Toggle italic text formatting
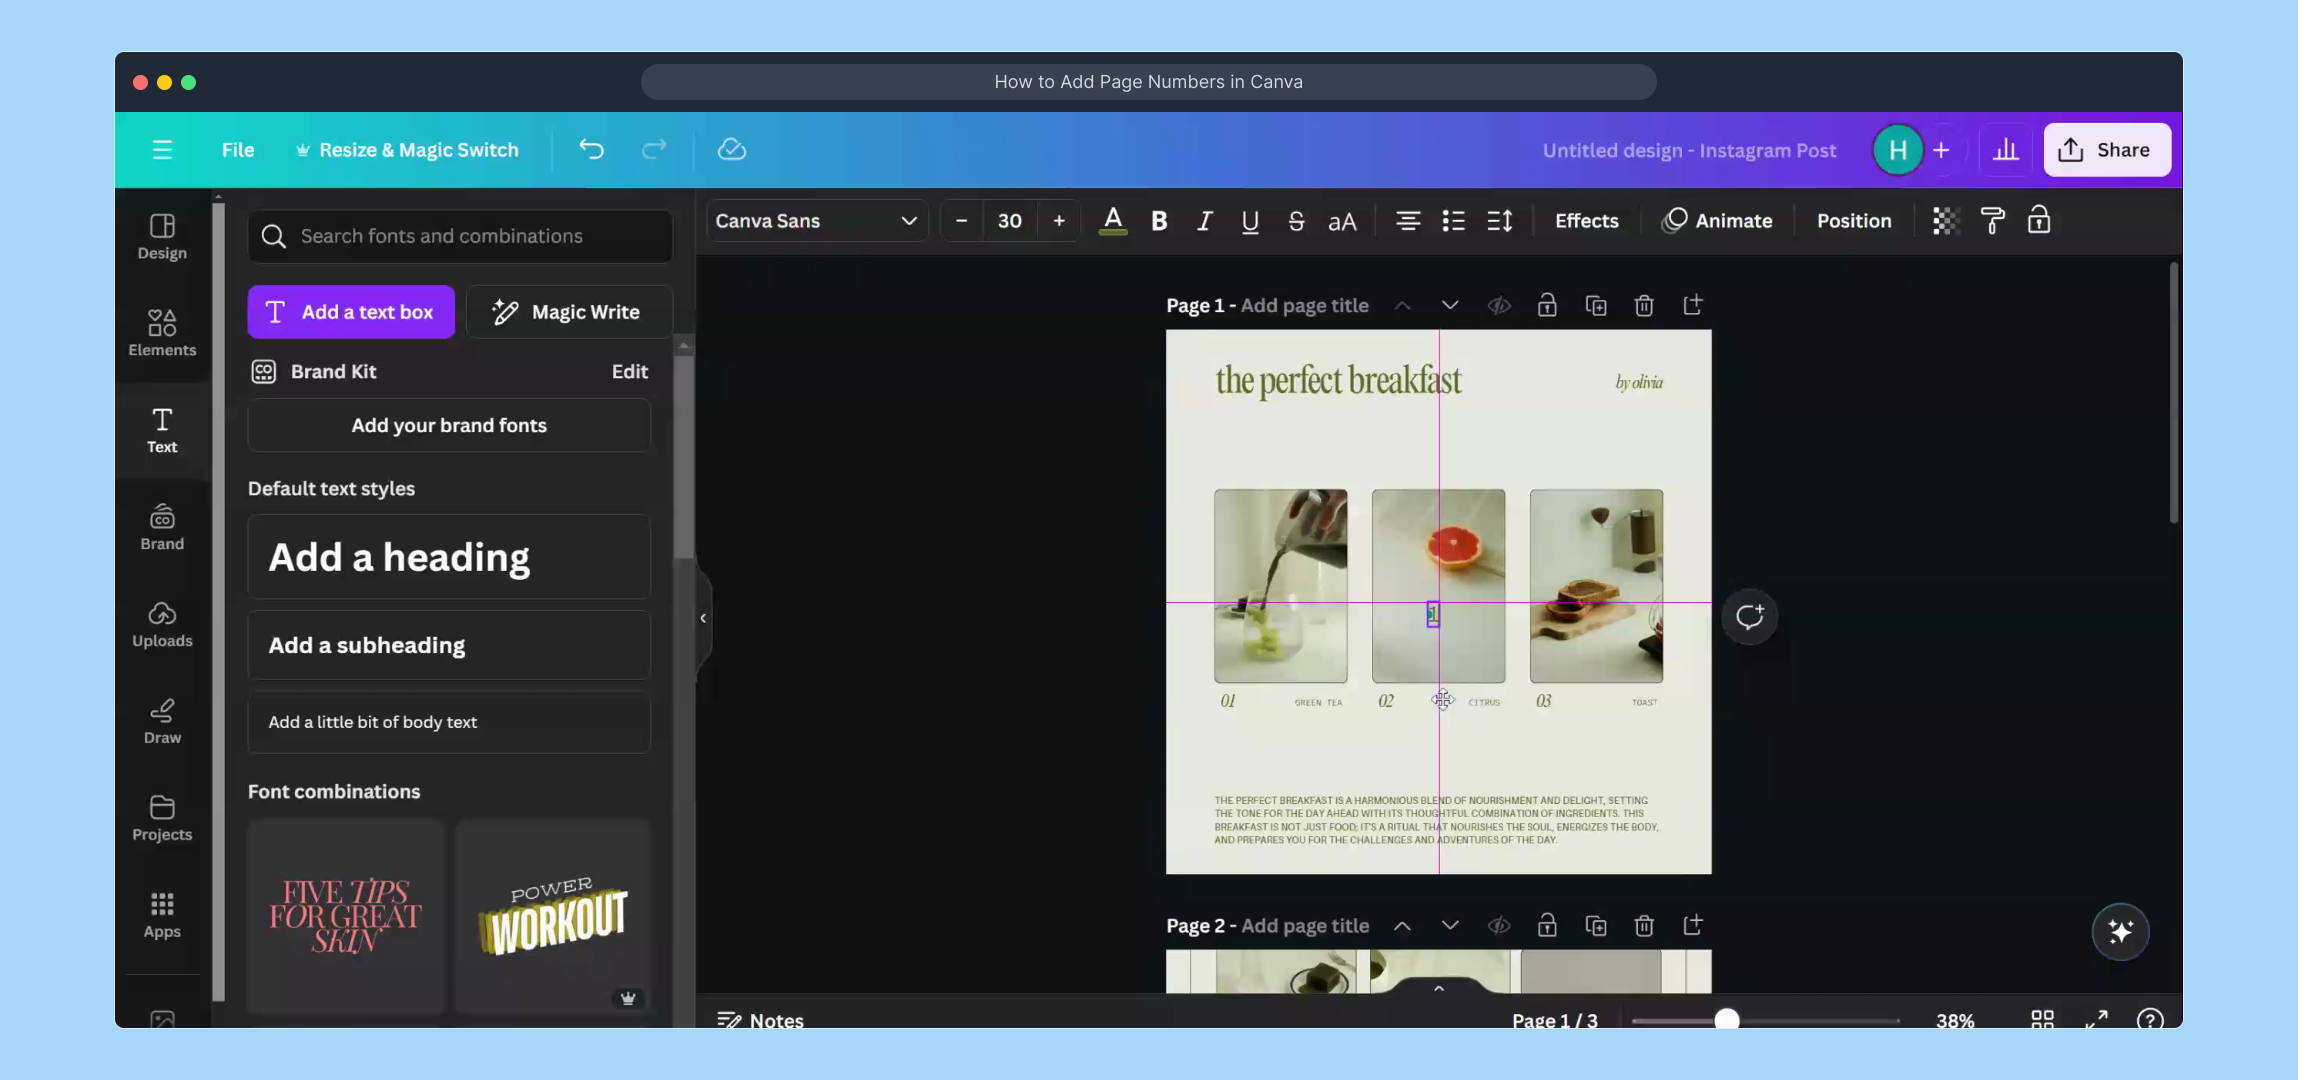 coord(1205,221)
